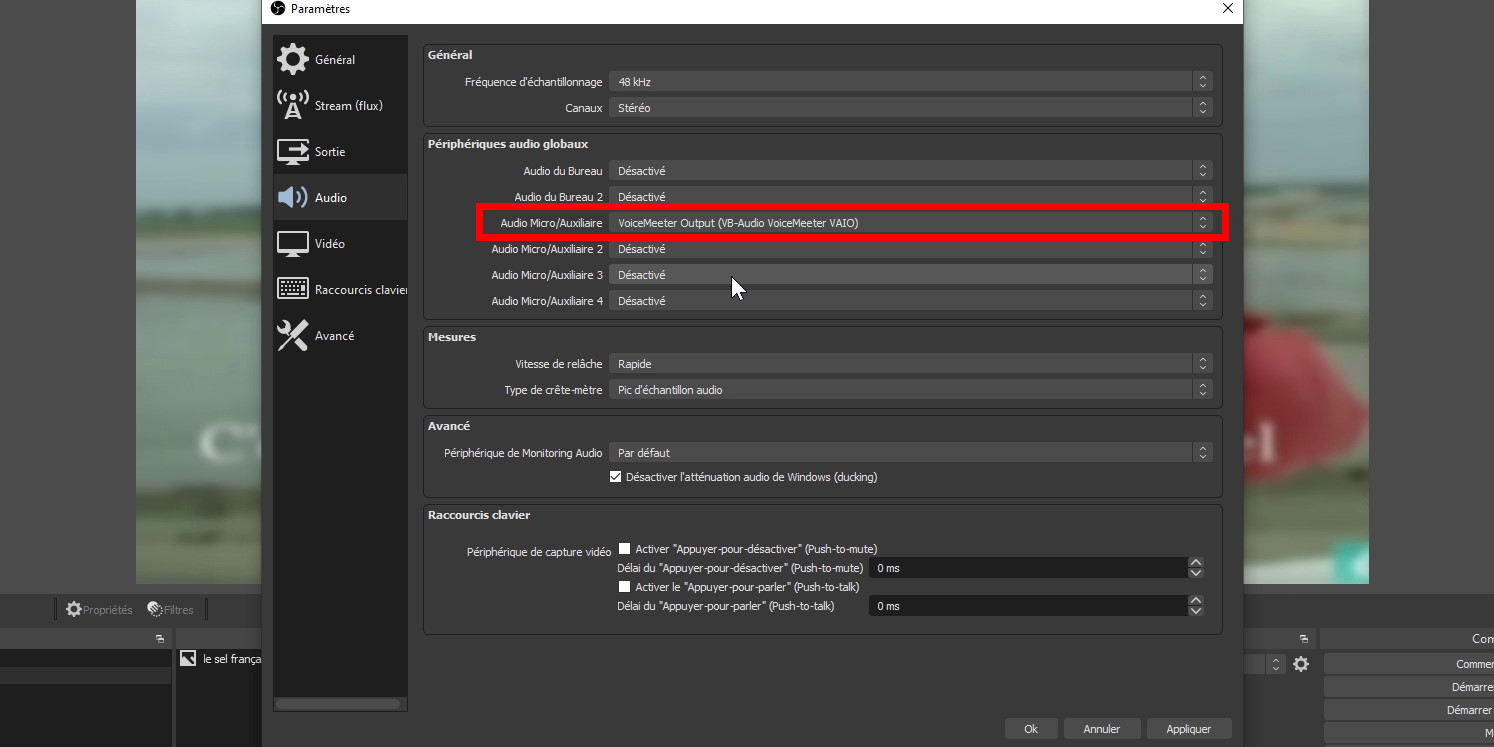The height and width of the screenshot is (747, 1494).
Task: Open the Filtres icon in toolbar
Action: [155, 609]
